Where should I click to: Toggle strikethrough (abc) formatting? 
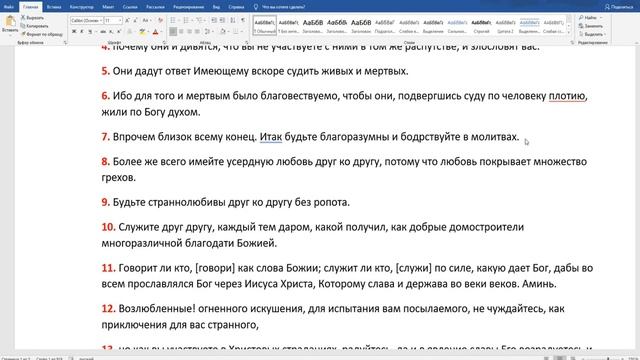coord(103,31)
